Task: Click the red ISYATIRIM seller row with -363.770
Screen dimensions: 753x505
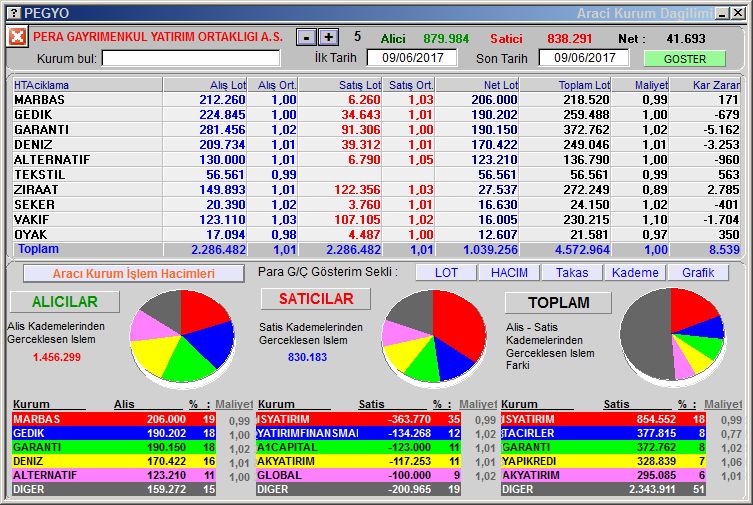Action: [x=358, y=419]
